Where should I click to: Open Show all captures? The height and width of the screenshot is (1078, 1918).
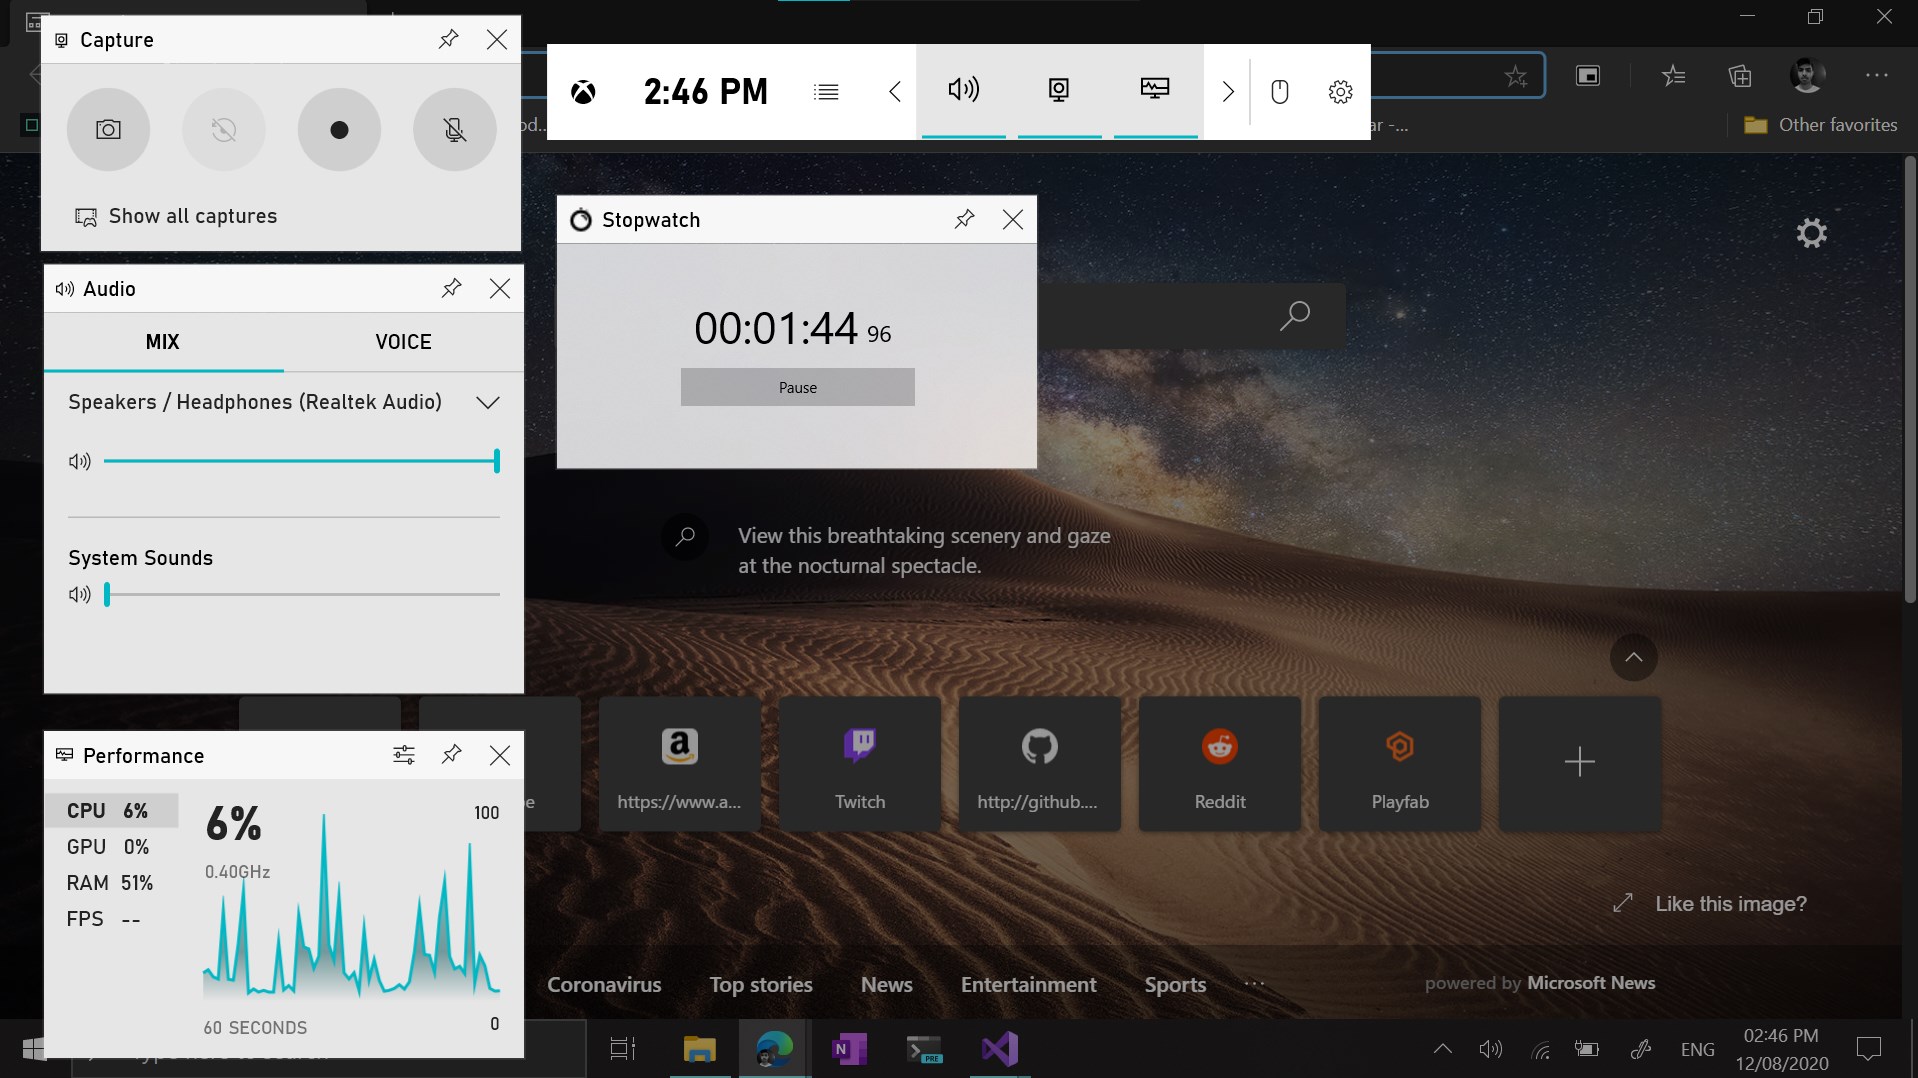(176, 216)
